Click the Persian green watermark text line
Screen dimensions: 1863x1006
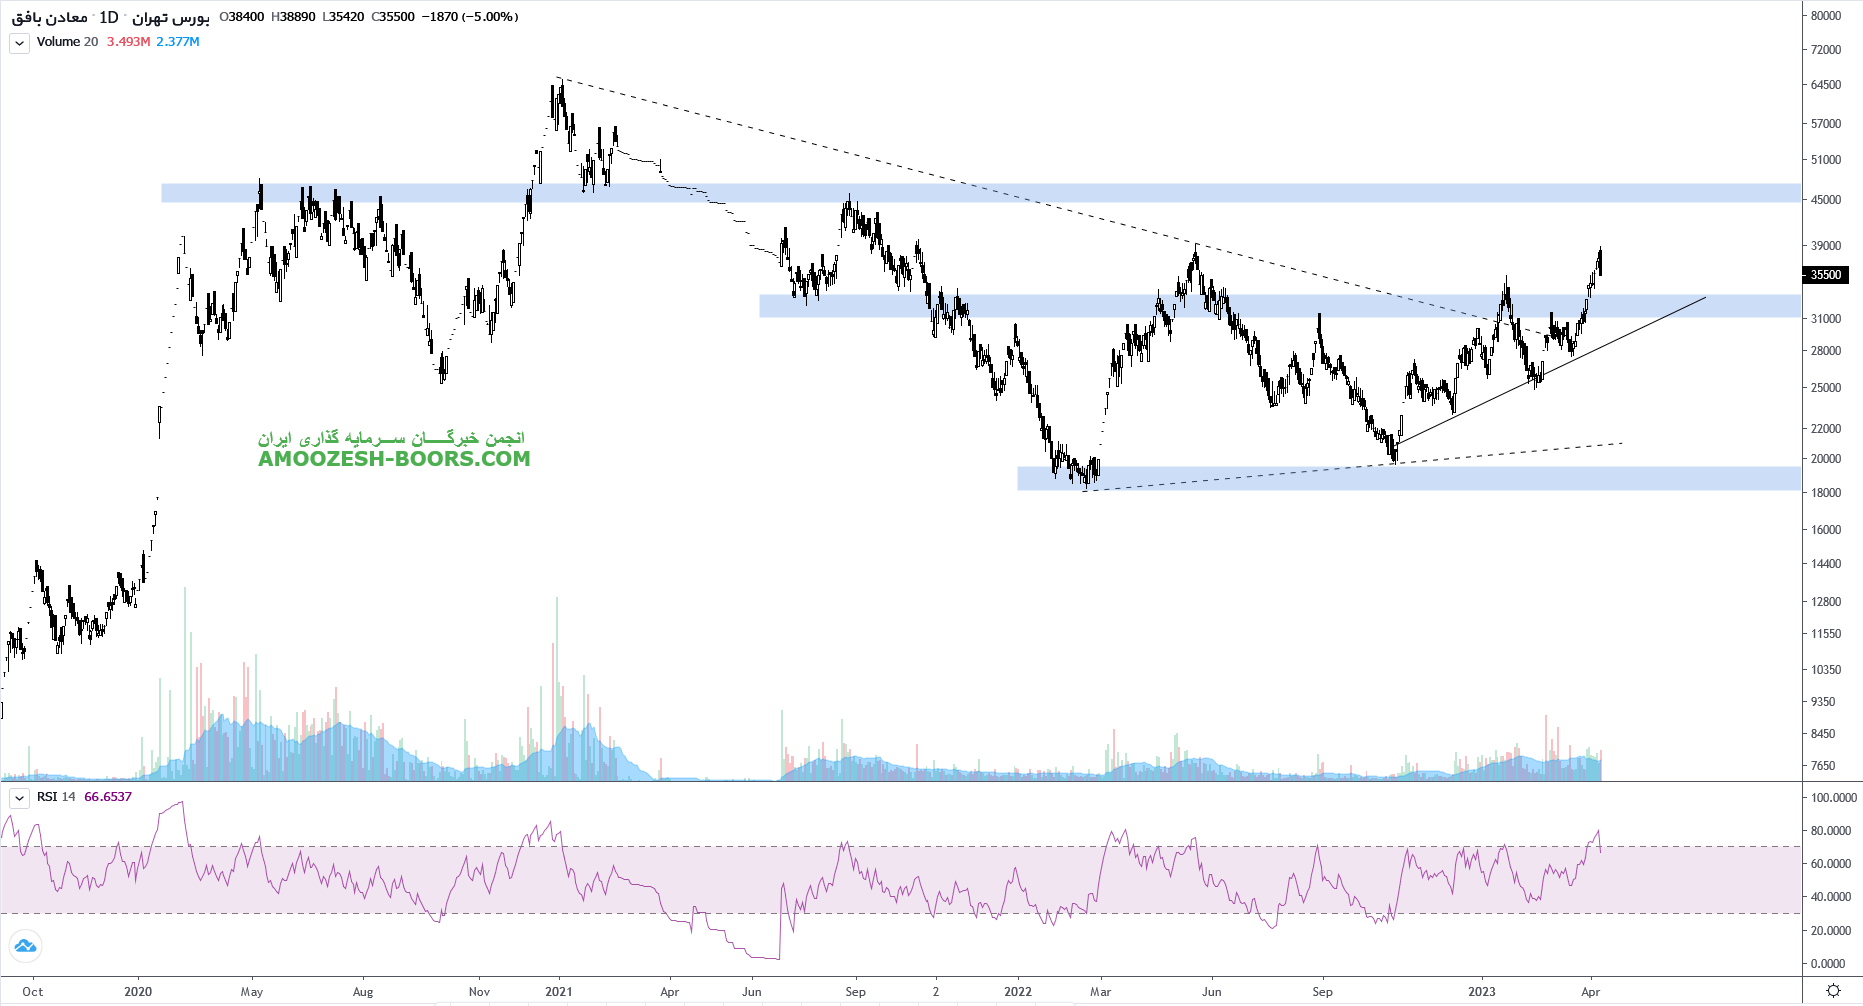[x=391, y=438]
